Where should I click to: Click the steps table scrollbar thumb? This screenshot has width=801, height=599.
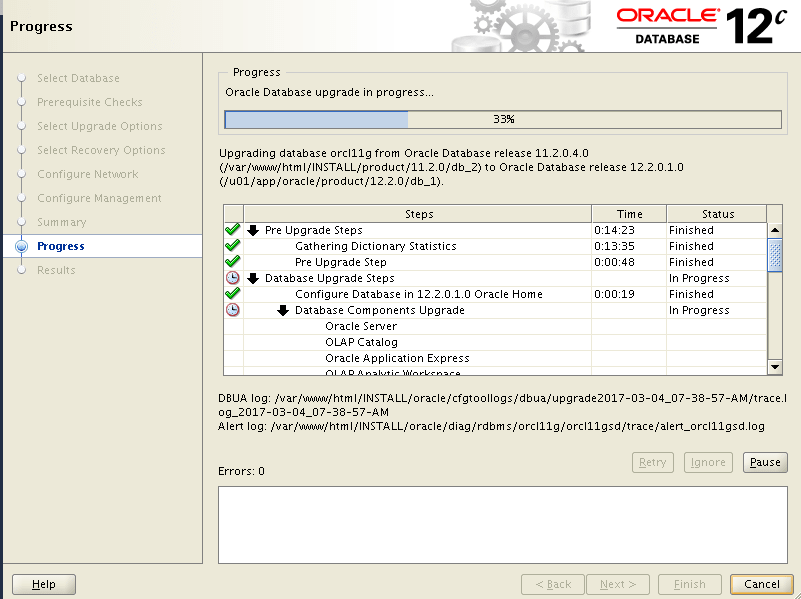775,255
